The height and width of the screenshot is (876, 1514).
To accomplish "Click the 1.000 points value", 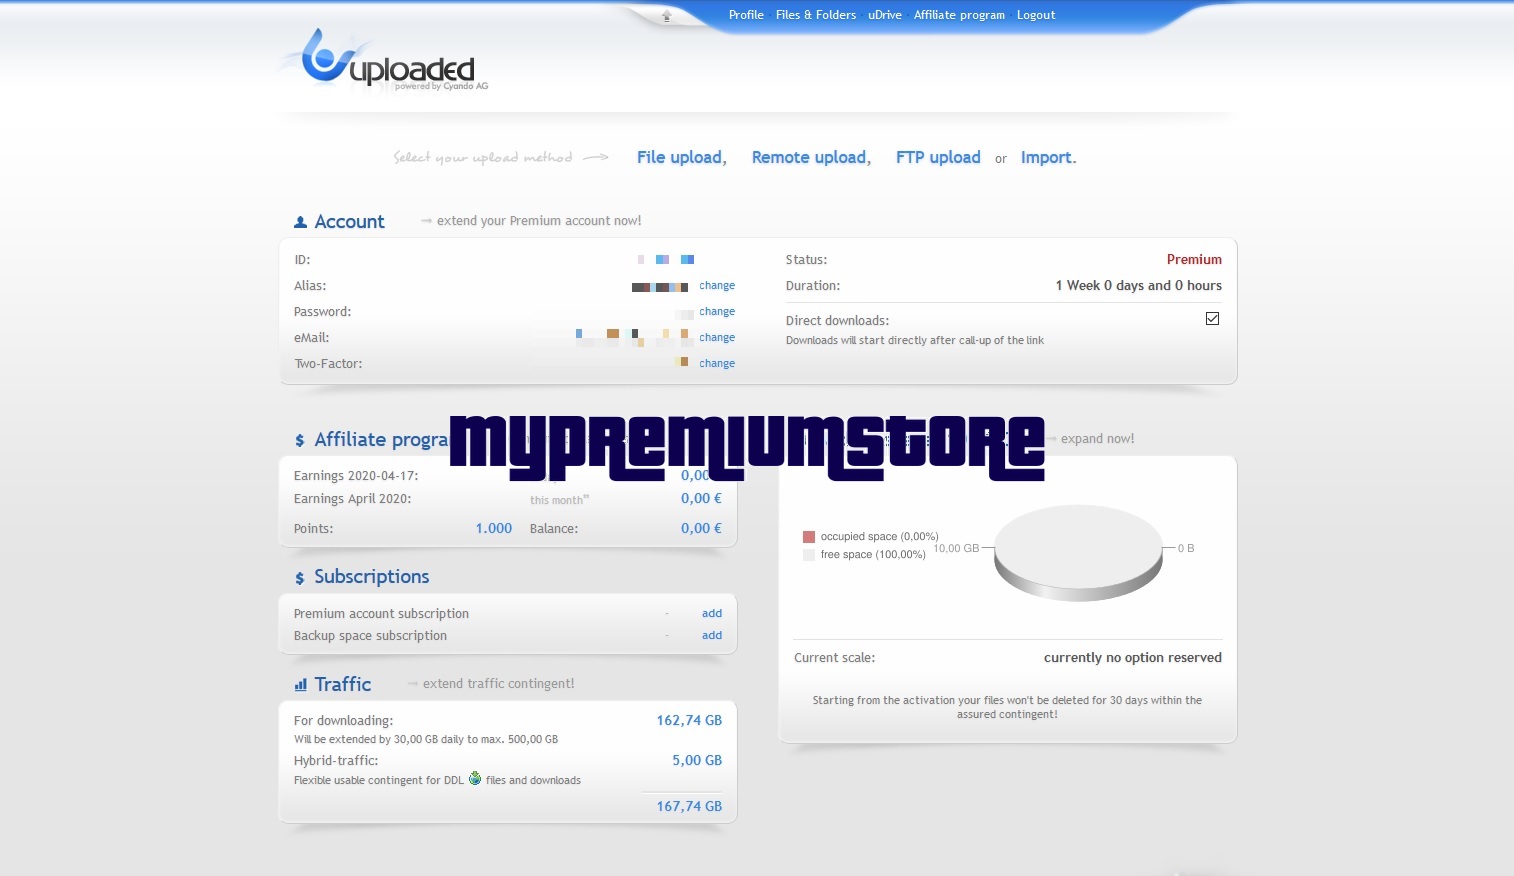I will tap(493, 529).
